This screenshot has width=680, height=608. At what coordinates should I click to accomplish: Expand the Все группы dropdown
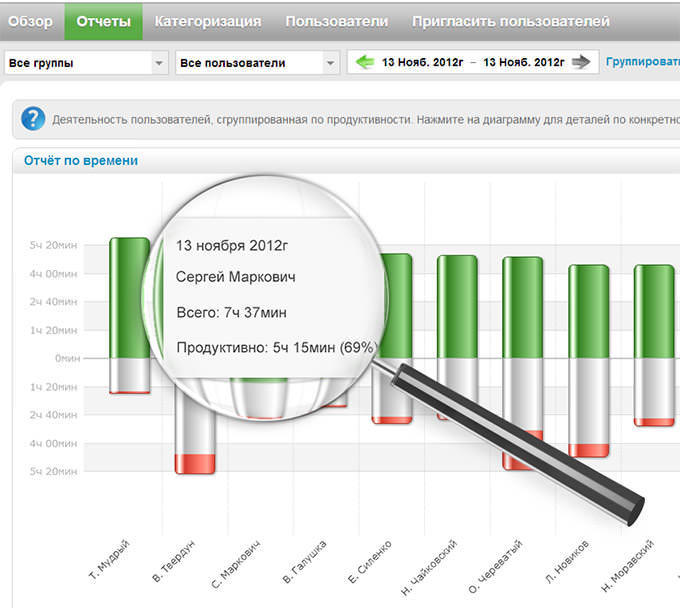(86, 63)
